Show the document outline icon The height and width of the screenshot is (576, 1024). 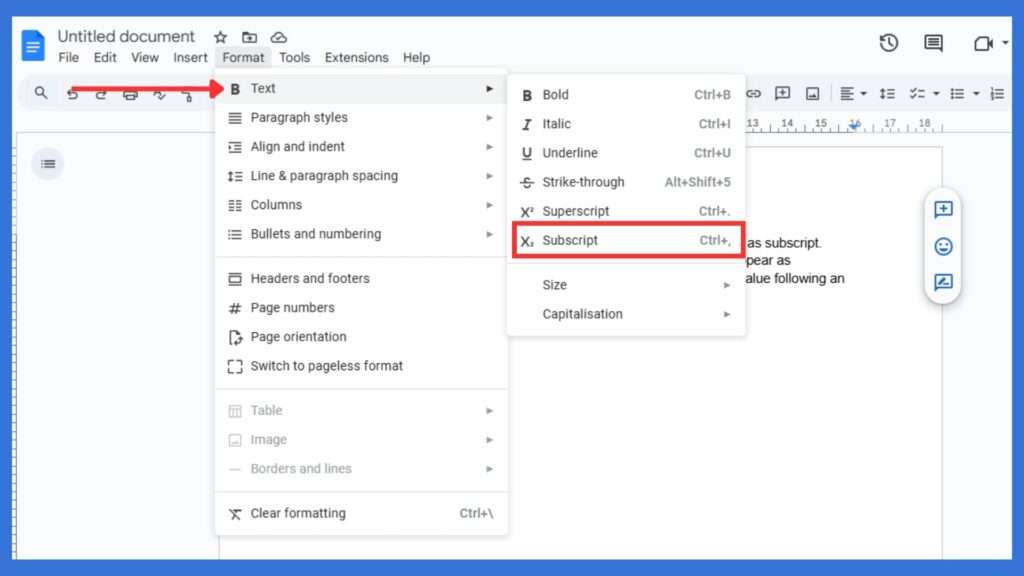tap(47, 163)
